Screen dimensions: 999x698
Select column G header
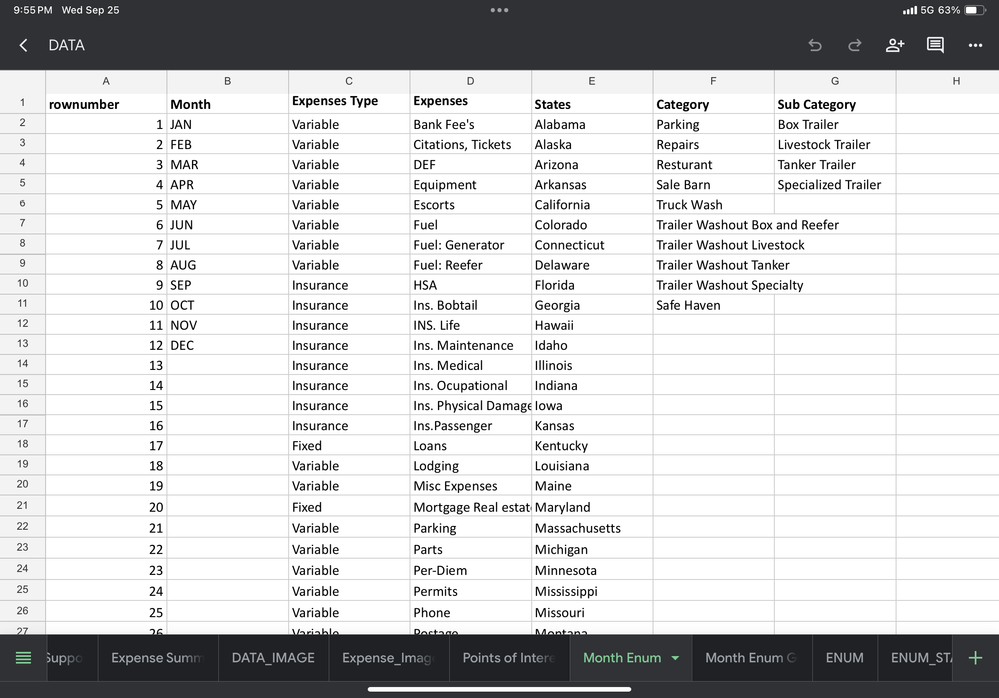[835, 81]
